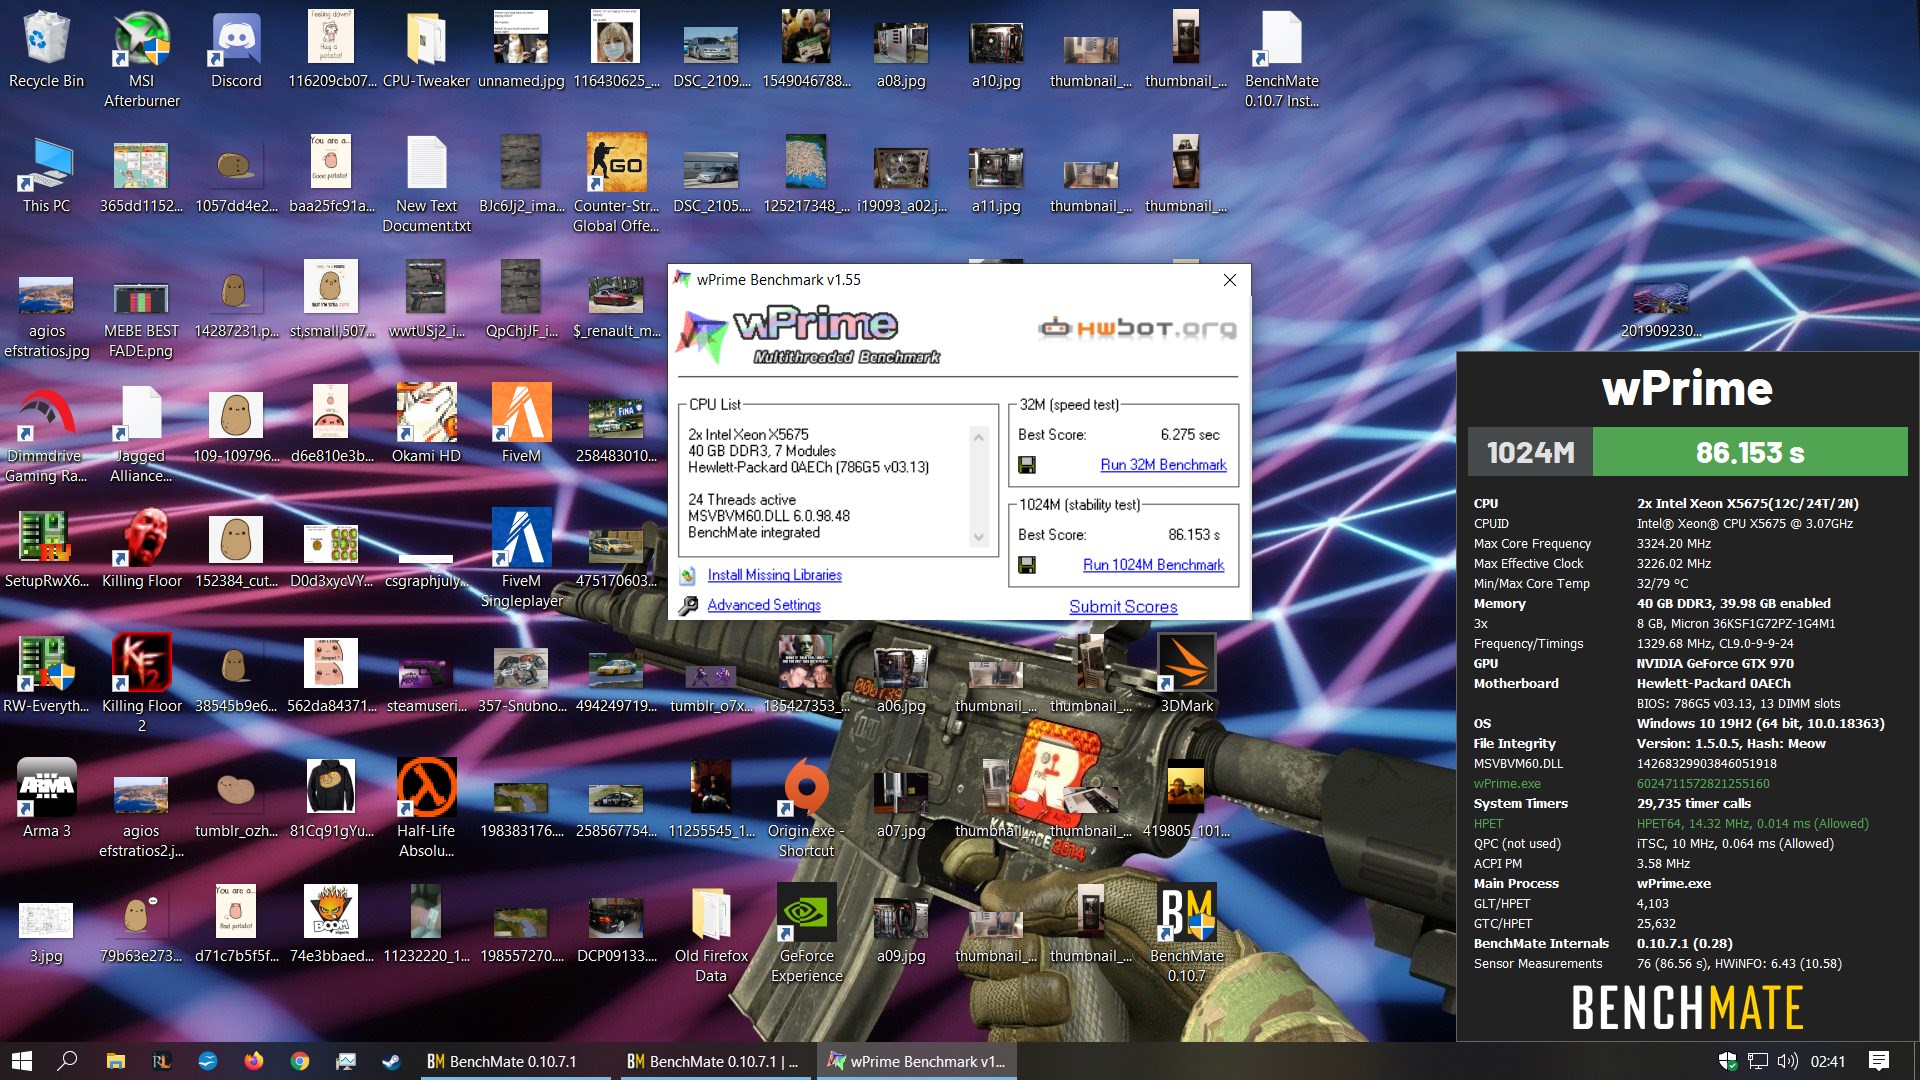
Task: Select the 201909230 image thumbnail
Action: pos(1661,310)
